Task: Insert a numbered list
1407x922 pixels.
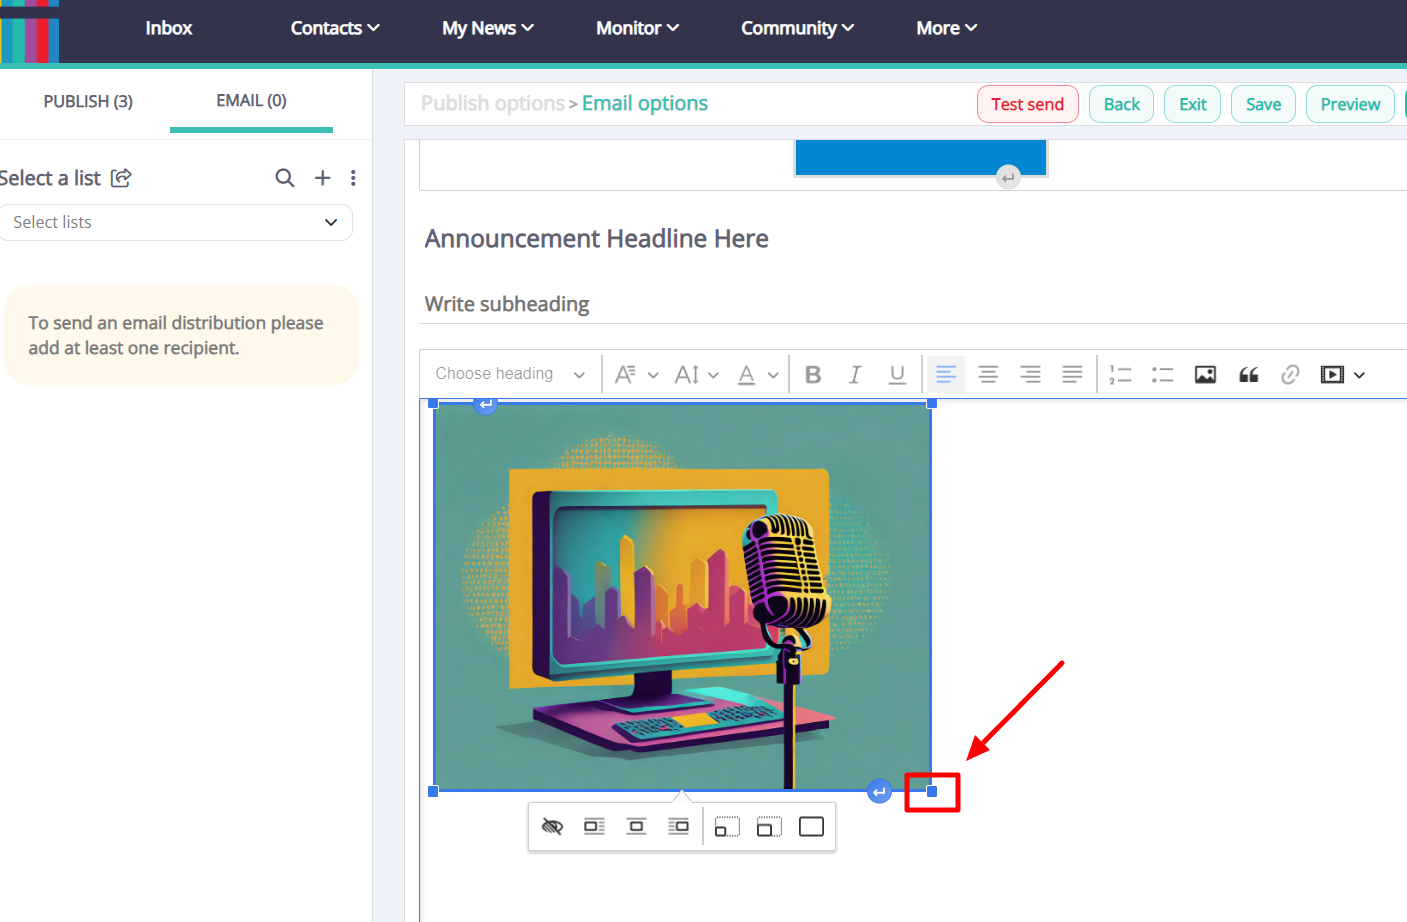Action: point(1120,374)
